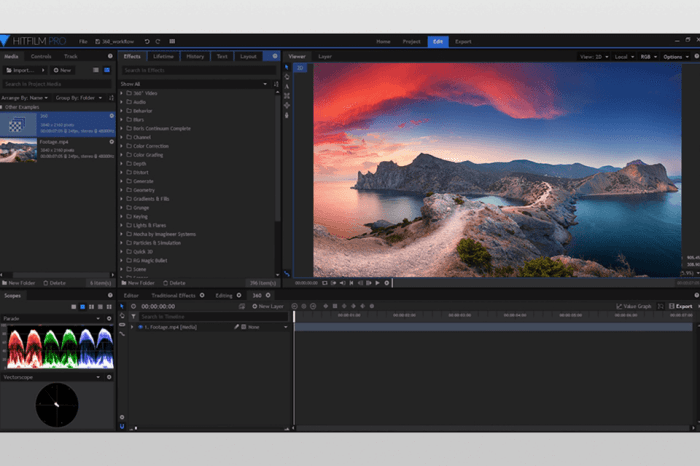The image size is (700, 466).
Task: Switch to the Layer viewer tab
Action: tap(325, 56)
